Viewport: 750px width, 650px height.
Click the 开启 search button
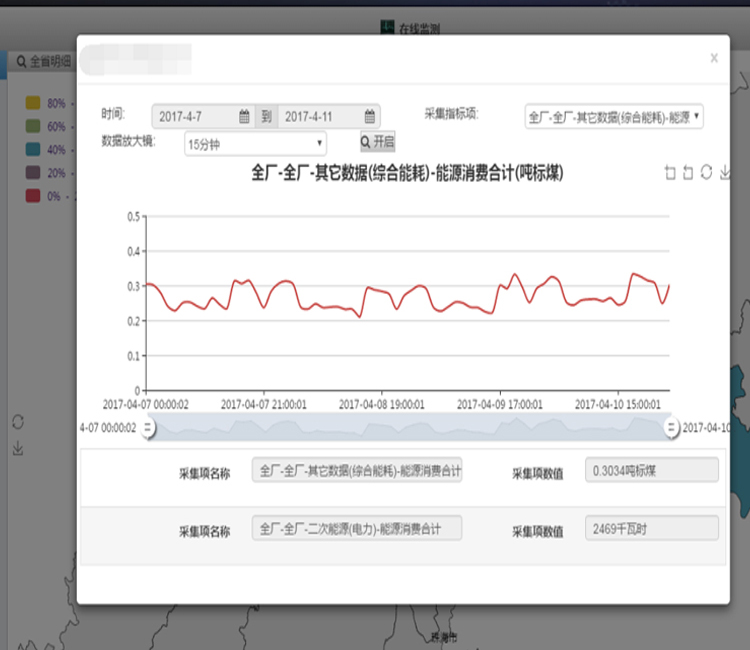(377, 142)
